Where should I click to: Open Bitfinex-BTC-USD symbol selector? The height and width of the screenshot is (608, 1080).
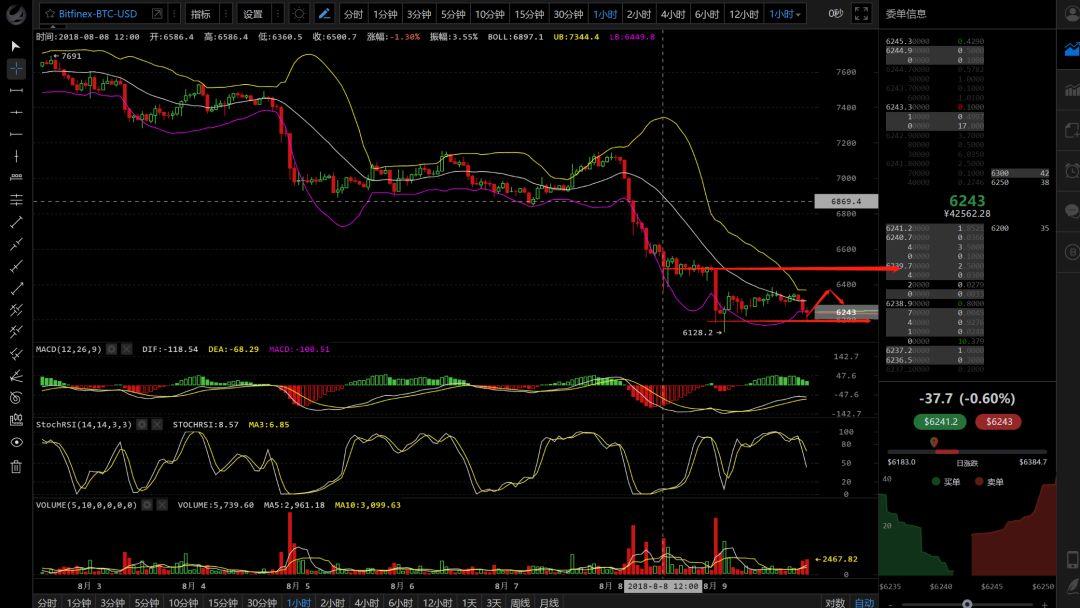[x=97, y=14]
